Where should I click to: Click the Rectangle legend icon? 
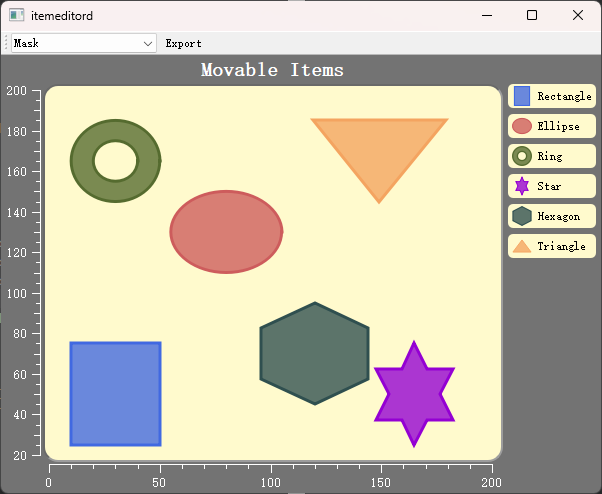(522, 96)
